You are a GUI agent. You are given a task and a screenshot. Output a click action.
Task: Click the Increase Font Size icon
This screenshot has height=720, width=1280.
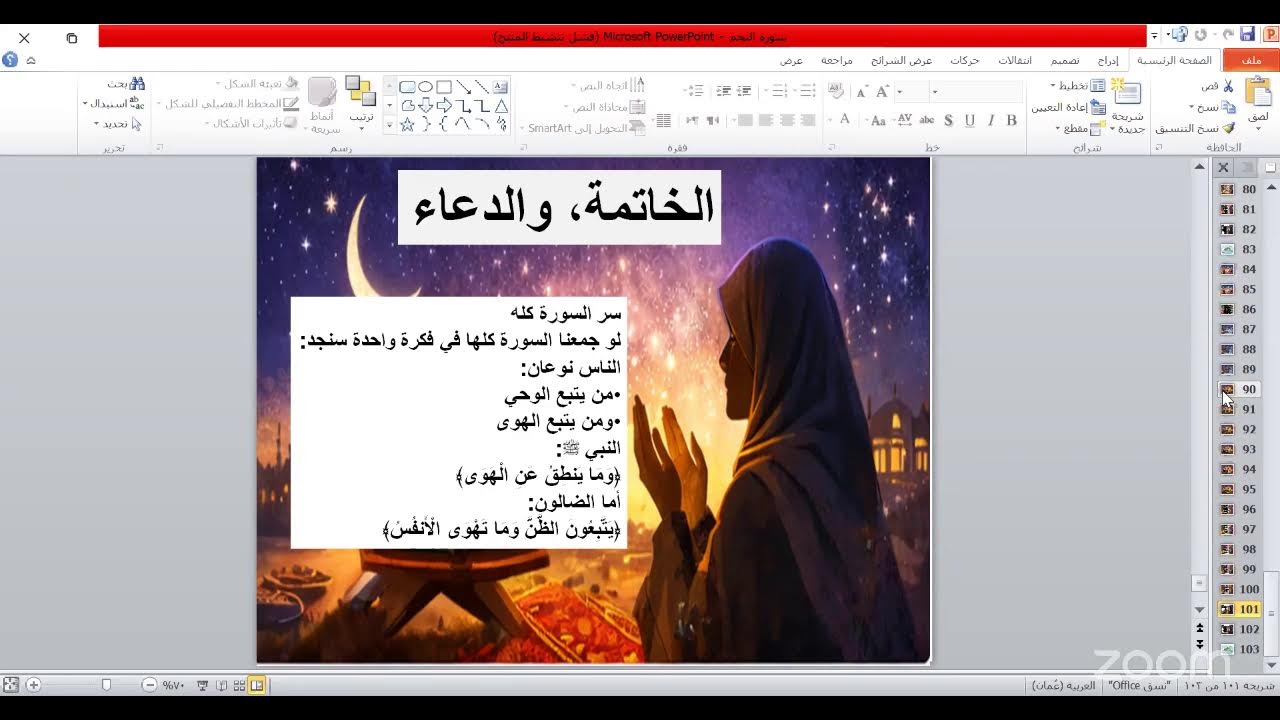click(882, 91)
